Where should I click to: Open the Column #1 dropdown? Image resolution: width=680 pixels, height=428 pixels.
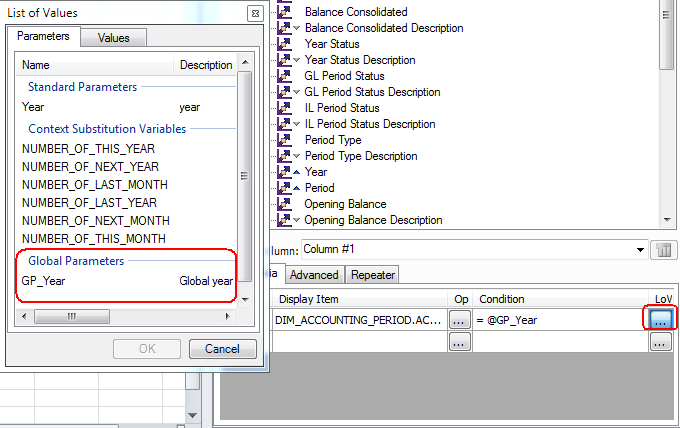click(x=640, y=250)
